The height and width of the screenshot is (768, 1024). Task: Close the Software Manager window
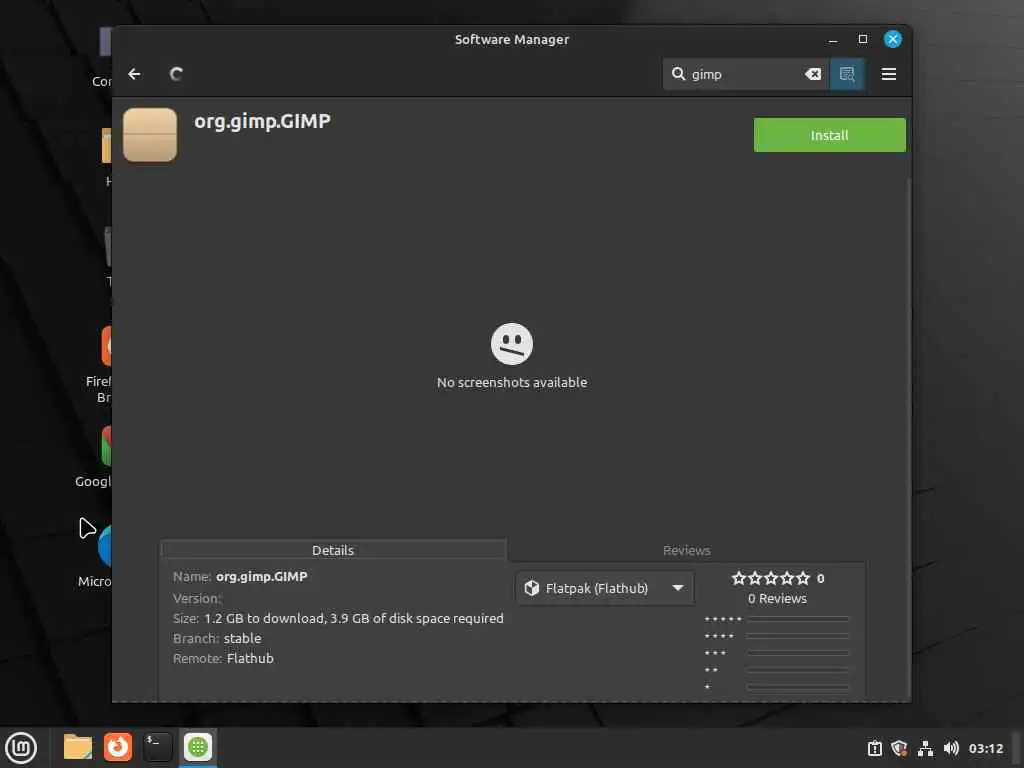(x=893, y=39)
